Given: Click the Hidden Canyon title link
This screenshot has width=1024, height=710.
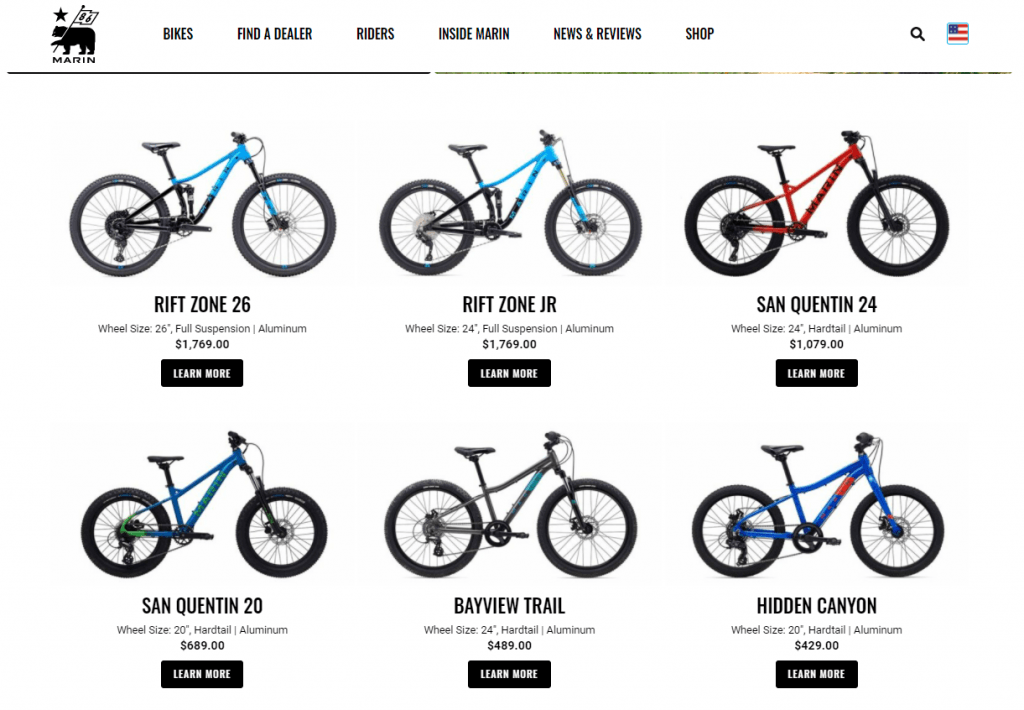Looking at the screenshot, I should (x=816, y=605).
